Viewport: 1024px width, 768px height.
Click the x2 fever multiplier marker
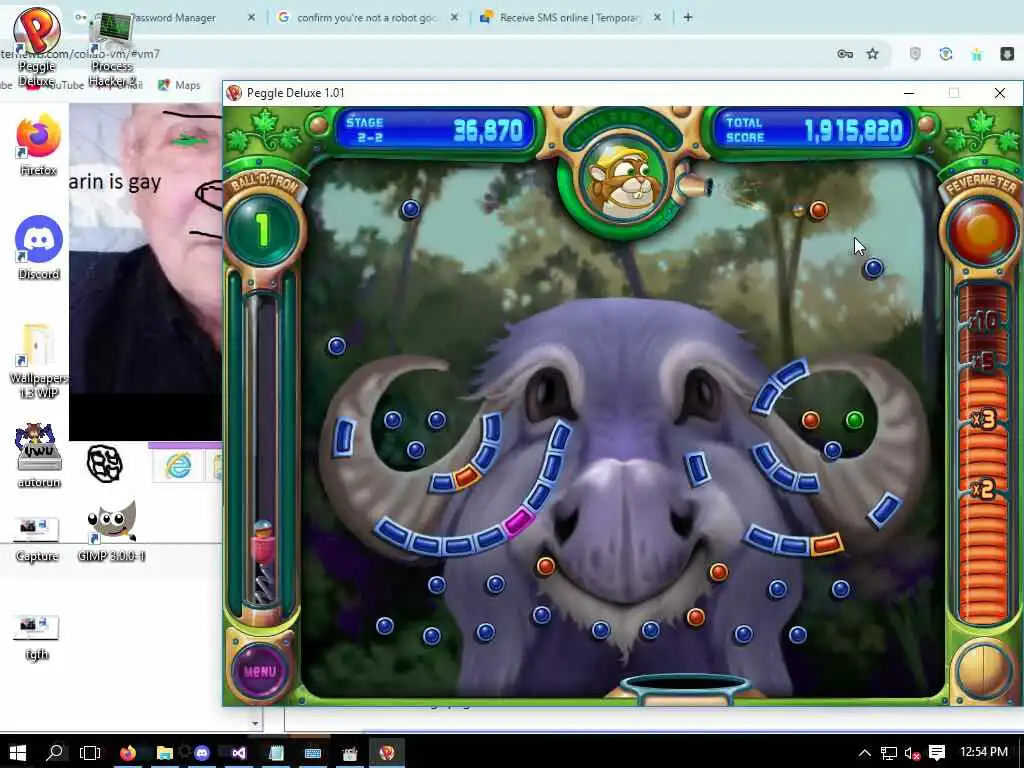pyautogui.click(x=983, y=488)
